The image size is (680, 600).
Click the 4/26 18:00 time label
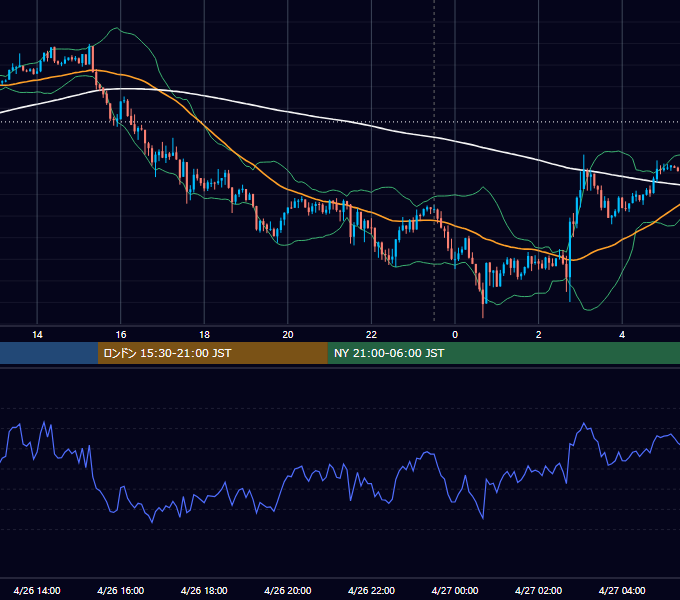pos(204,590)
